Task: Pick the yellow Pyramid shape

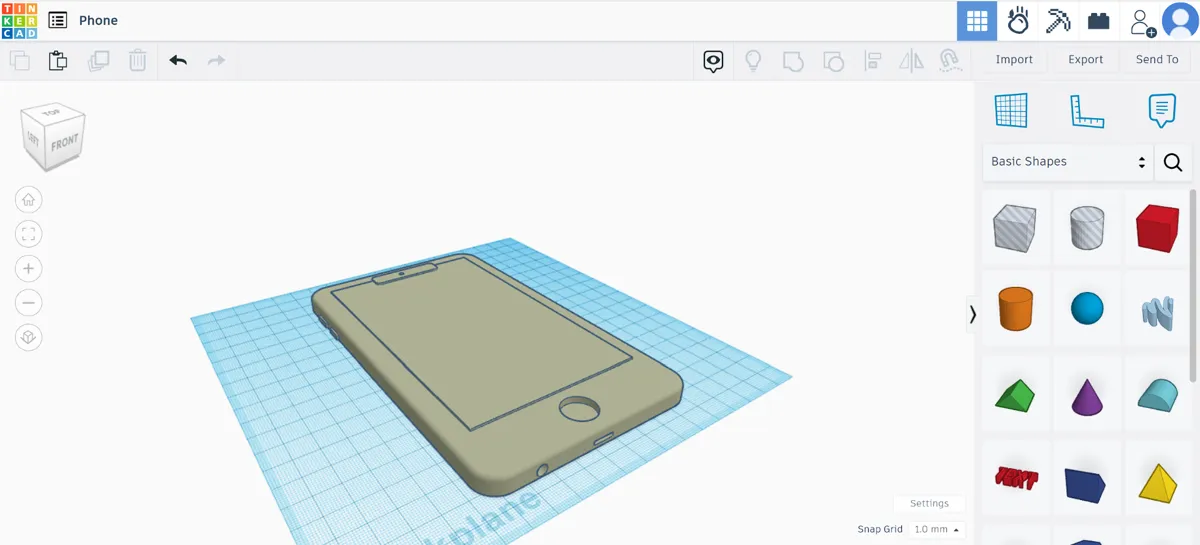Action: [x=1158, y=483]
